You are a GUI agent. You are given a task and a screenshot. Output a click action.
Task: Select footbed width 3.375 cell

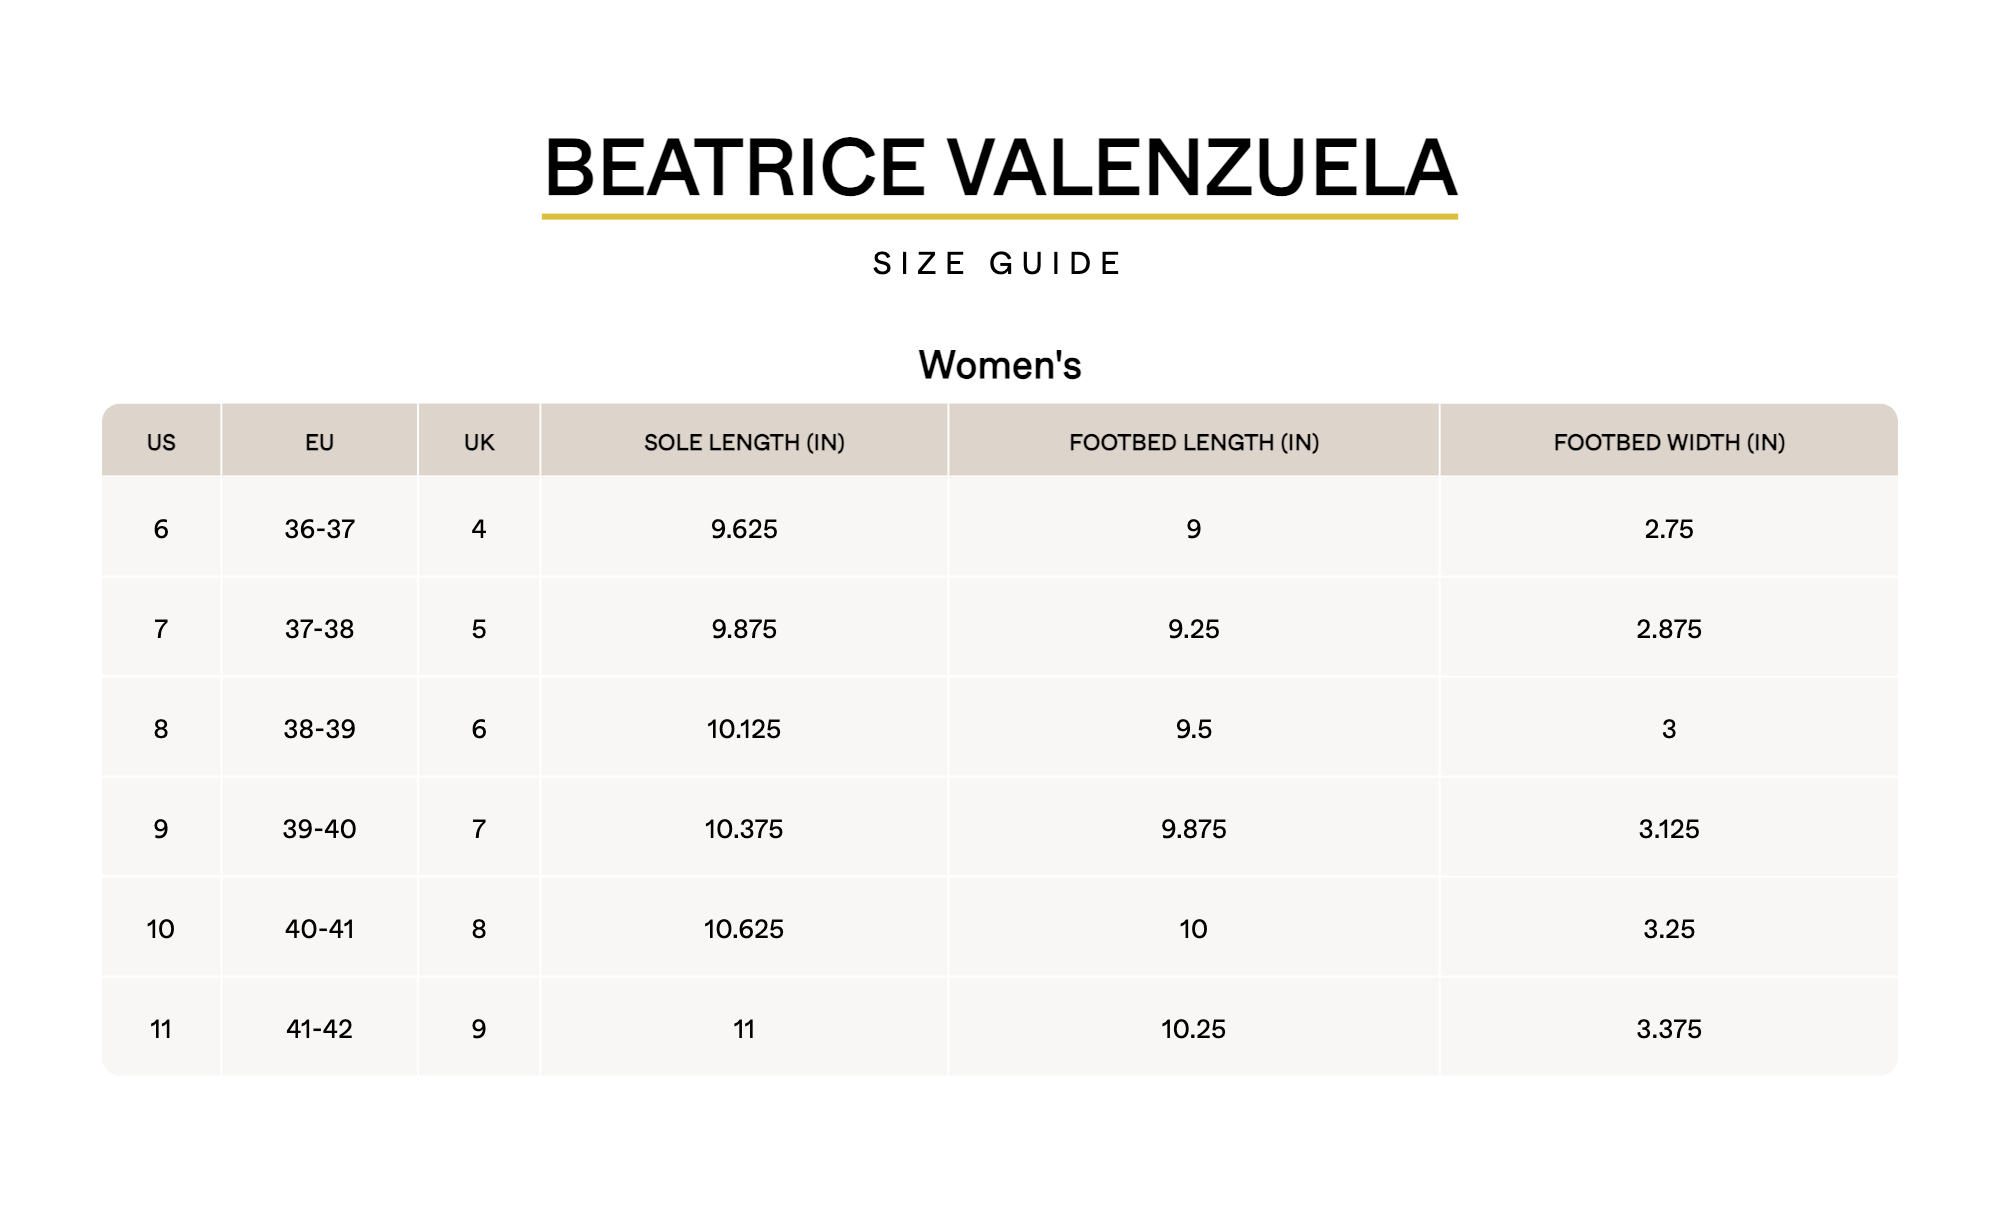pos(1669,1029)
